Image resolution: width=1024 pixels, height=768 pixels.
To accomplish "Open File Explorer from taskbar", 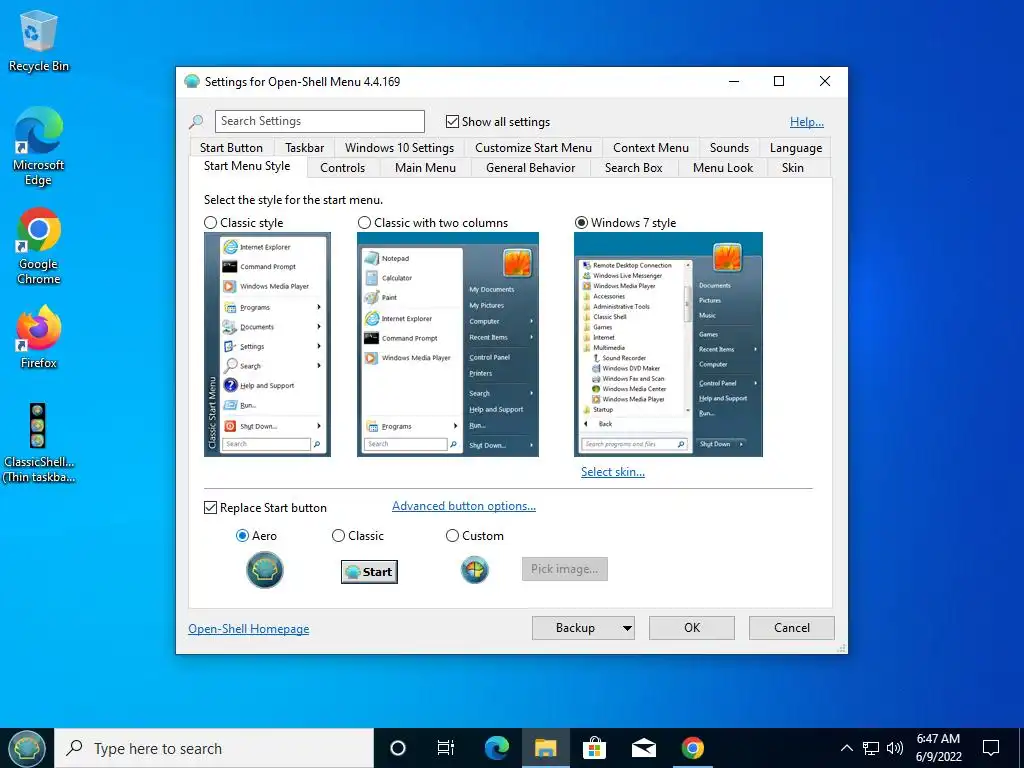I will tap(545, 748).
